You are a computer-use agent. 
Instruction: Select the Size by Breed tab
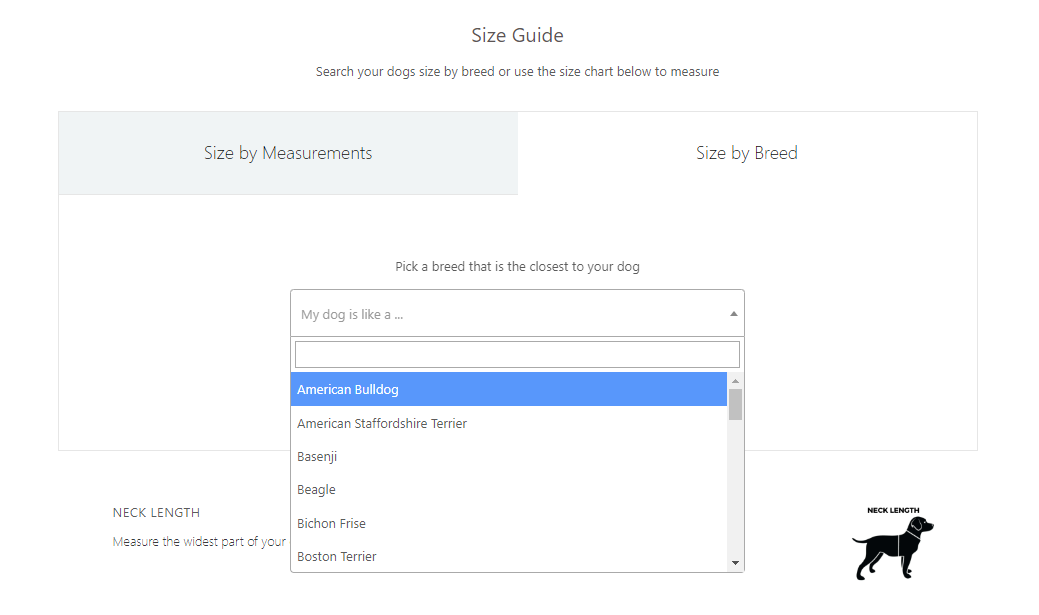click(x=747, y=153)
